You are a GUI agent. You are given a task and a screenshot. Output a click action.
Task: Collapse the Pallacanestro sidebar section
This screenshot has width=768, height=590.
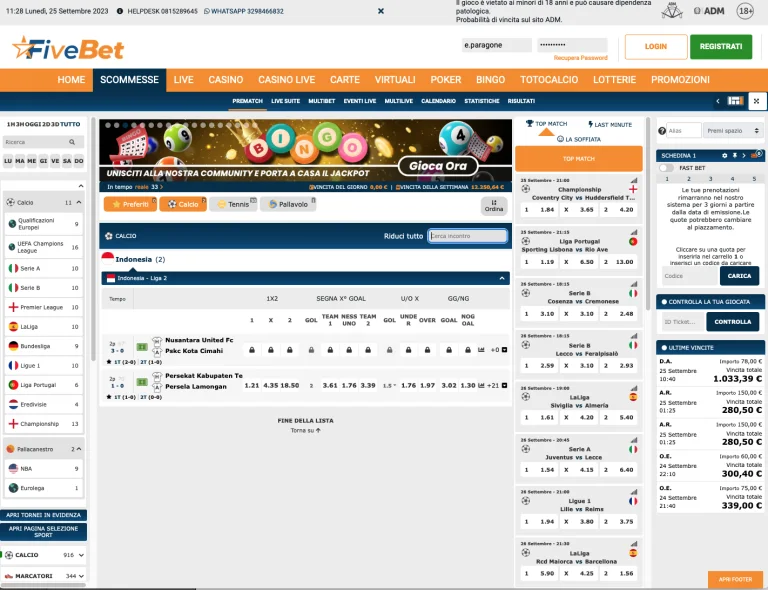coord(79,449)
